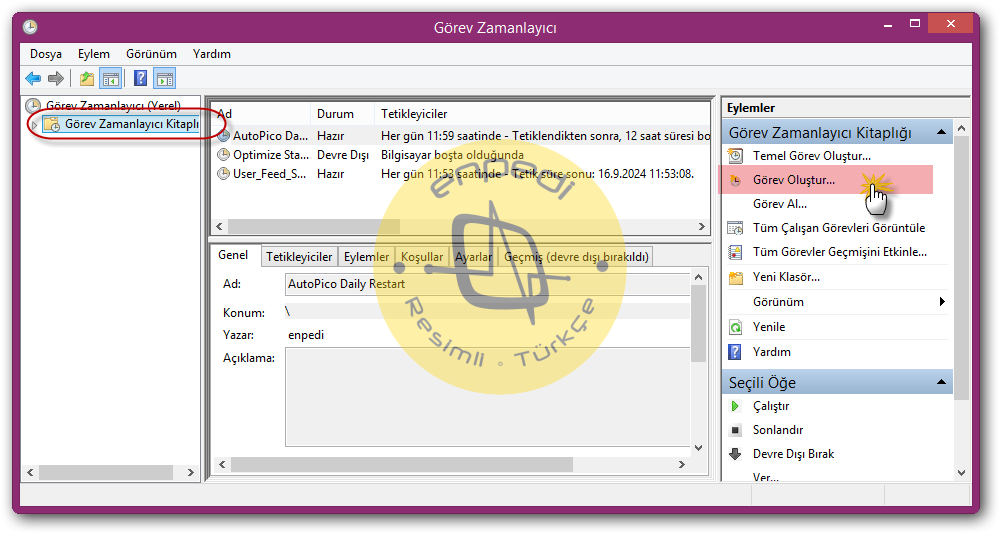Collapse the Görev Zamanlayıcı Kitaplığı actions section
This screenshot has width=1000, height=534.
coord(941,132)
